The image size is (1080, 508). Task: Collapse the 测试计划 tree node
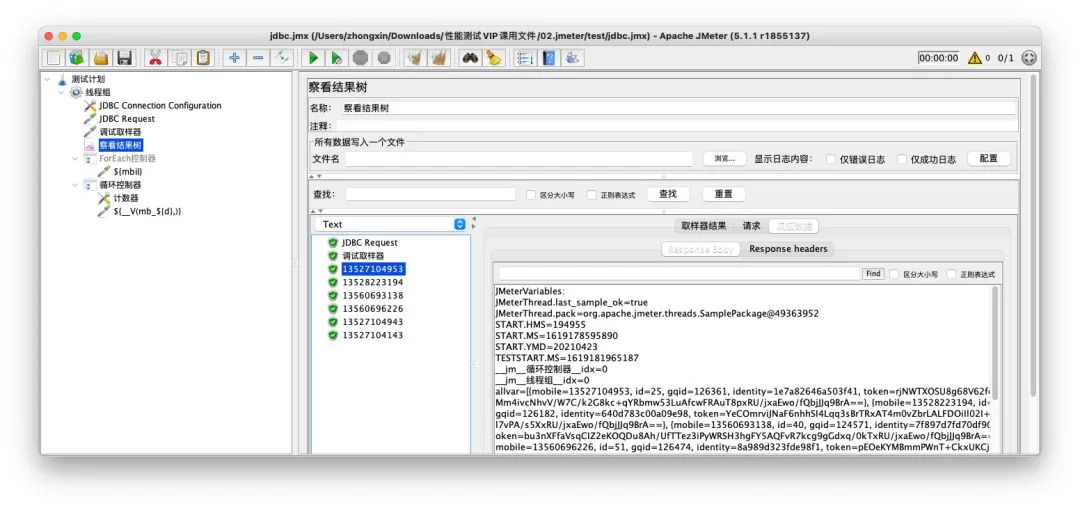pyautogui.click(x=47, y=79)
